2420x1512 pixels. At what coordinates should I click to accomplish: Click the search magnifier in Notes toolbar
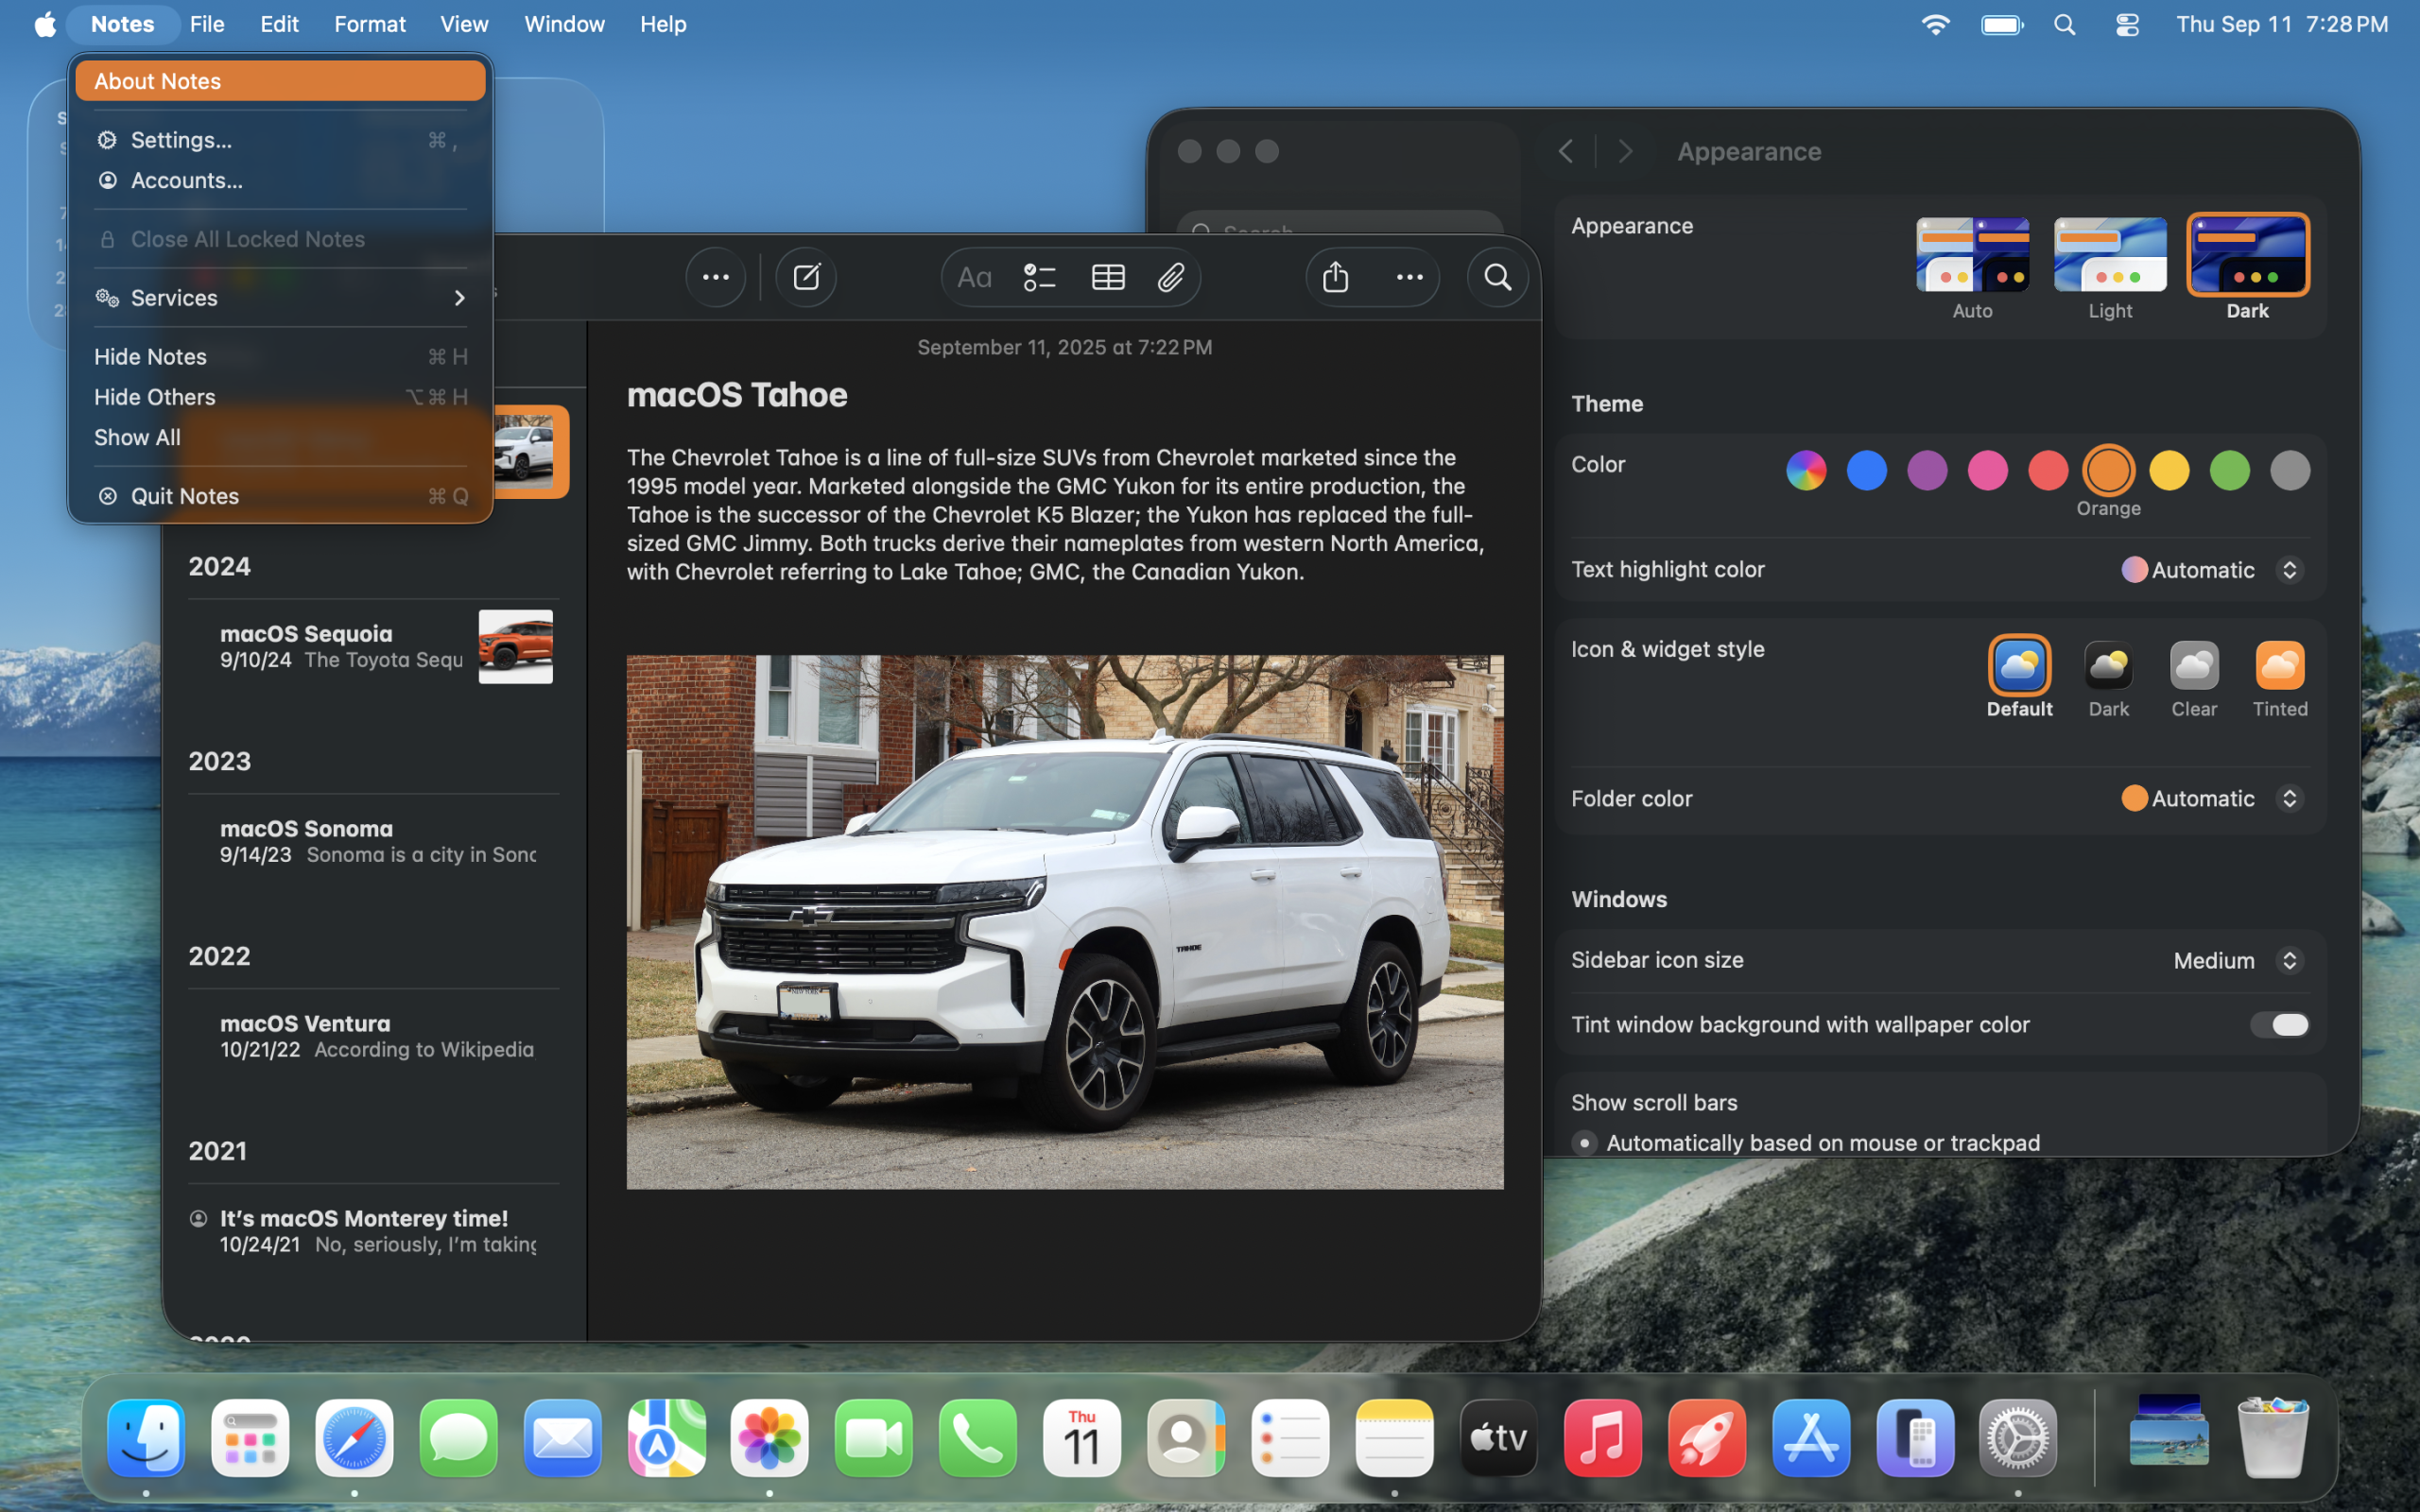1497,277
